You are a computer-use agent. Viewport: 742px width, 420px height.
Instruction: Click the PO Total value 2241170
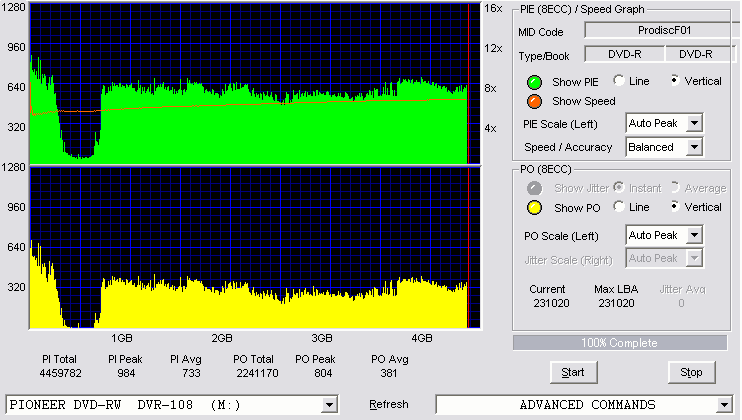click(257, 373)
